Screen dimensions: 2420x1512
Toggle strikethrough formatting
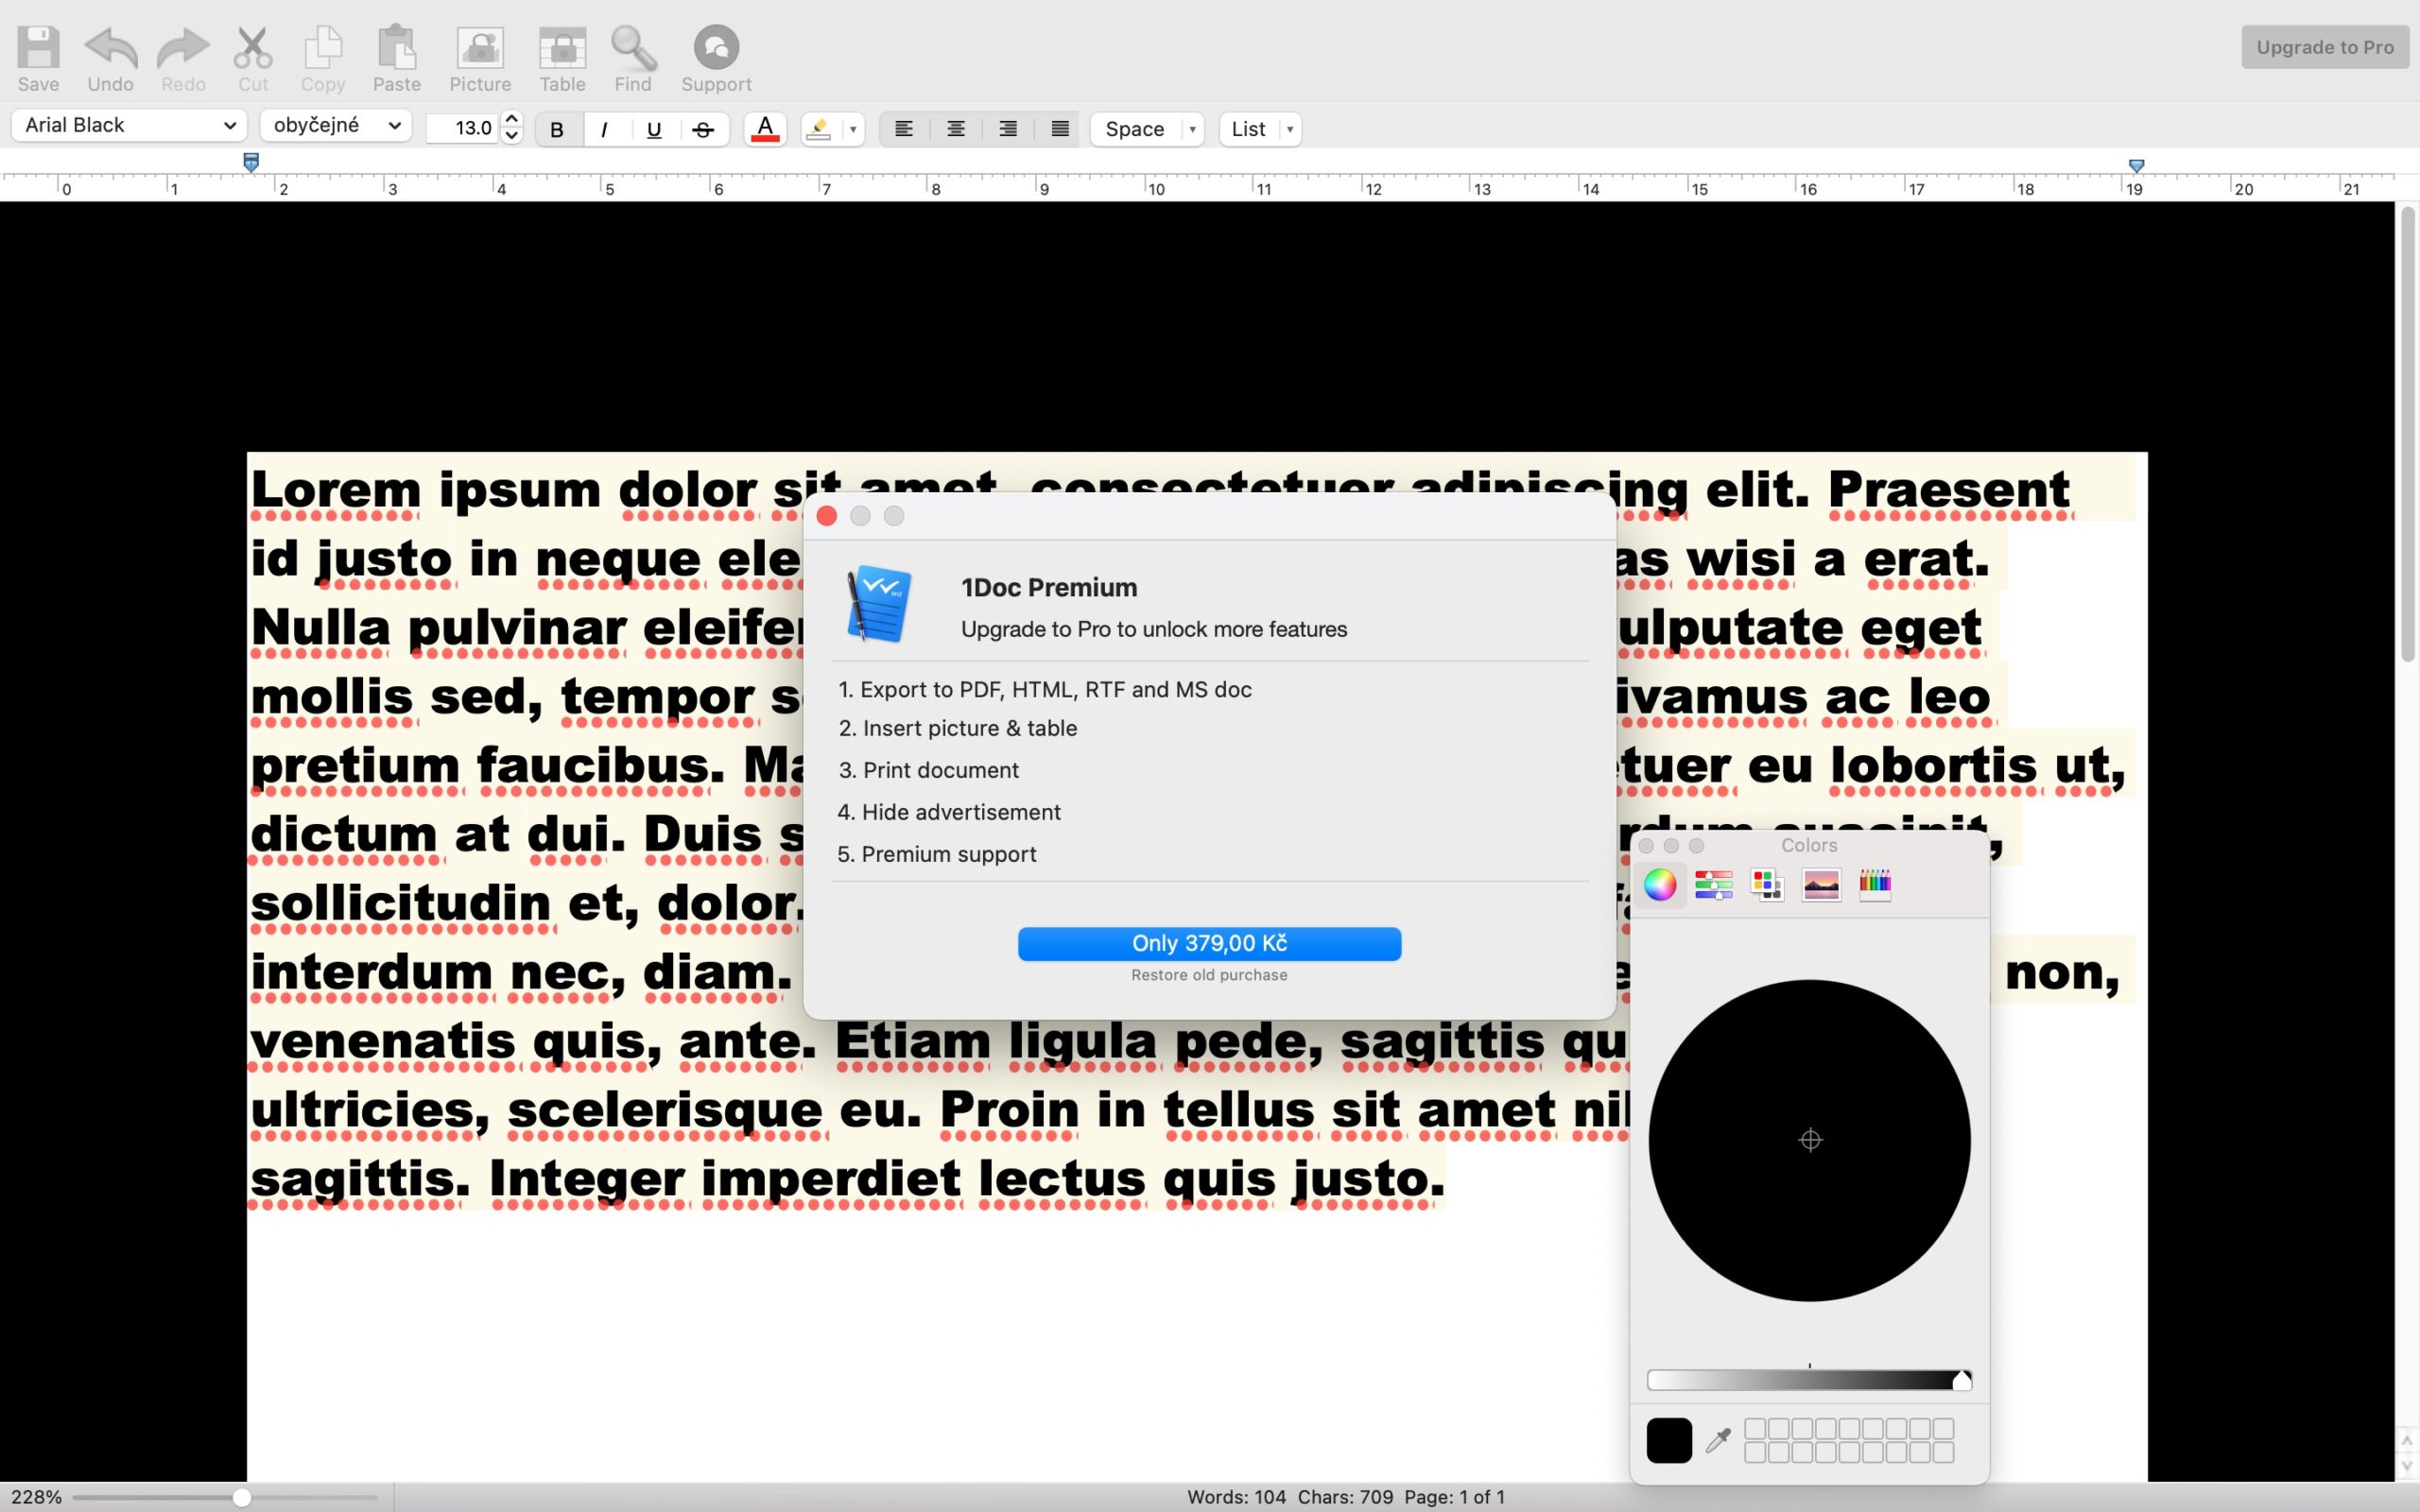[703, 130]
